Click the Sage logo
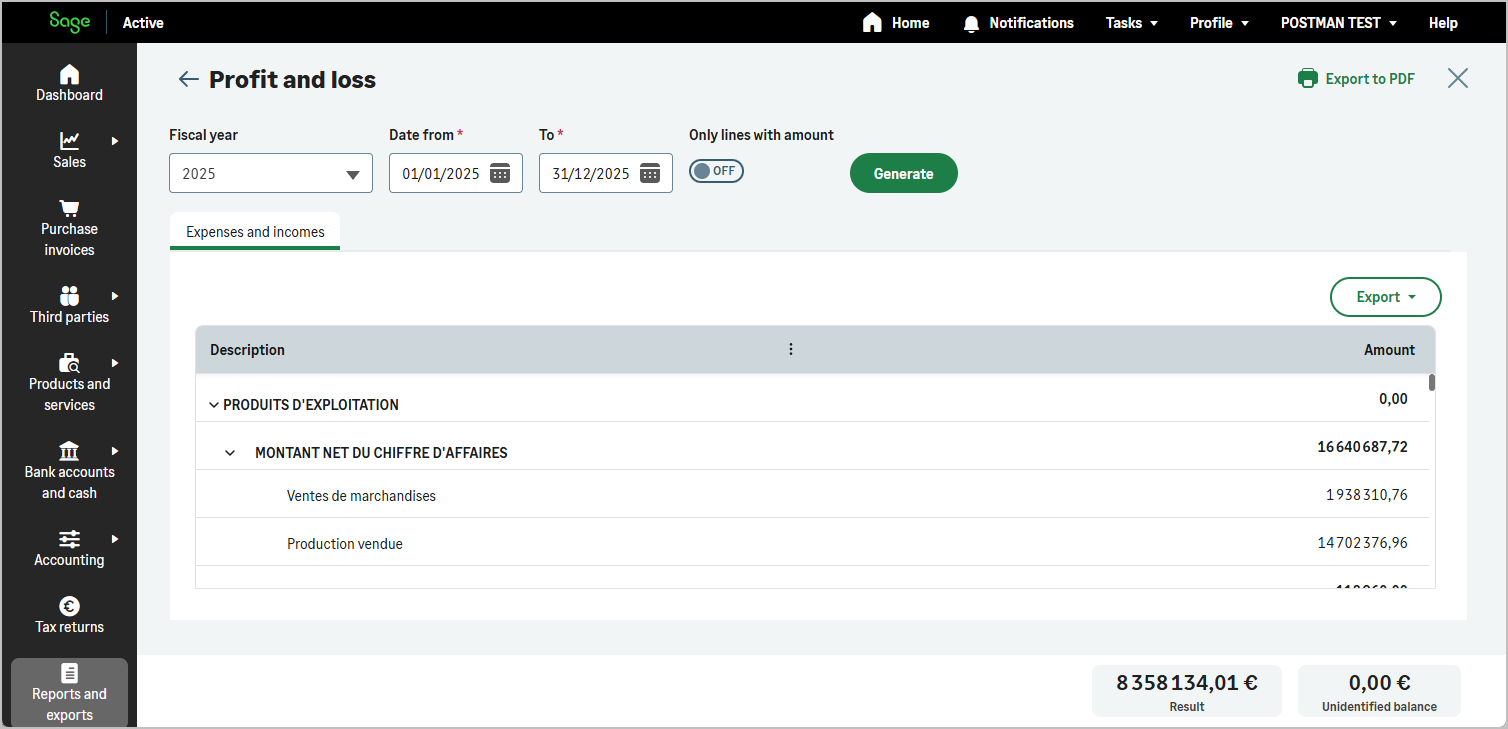 coord(69,22)
